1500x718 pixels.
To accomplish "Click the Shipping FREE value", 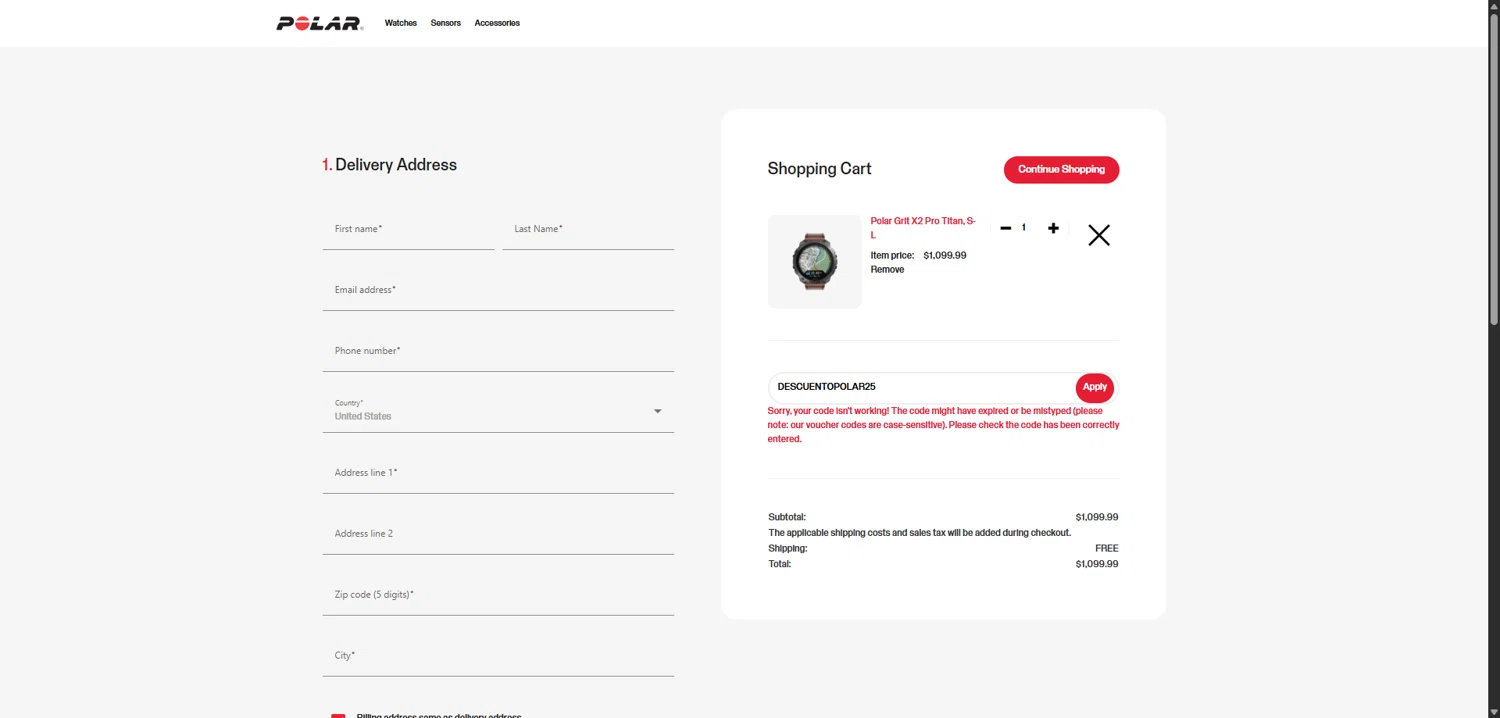I will (x=1107, y=548).
